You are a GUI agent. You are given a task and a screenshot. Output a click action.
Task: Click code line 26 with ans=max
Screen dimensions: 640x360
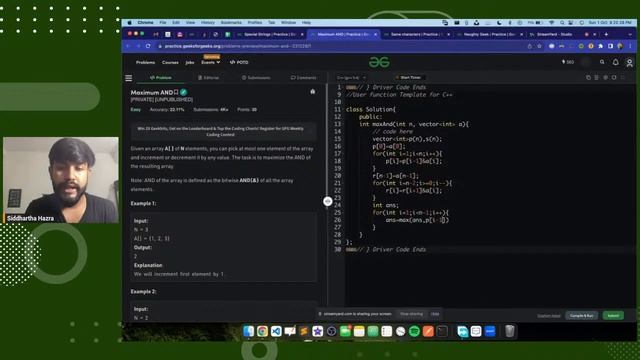(417, 220)
